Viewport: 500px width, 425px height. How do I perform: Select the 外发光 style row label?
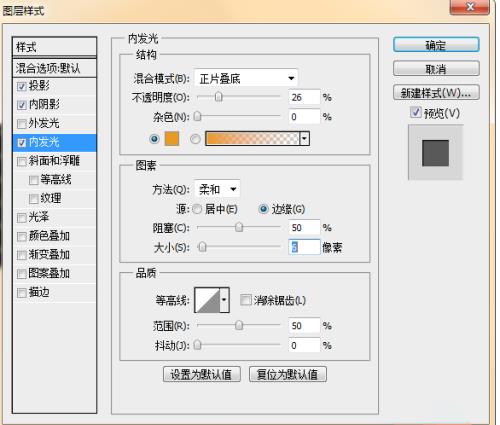(x=44, y=123)
